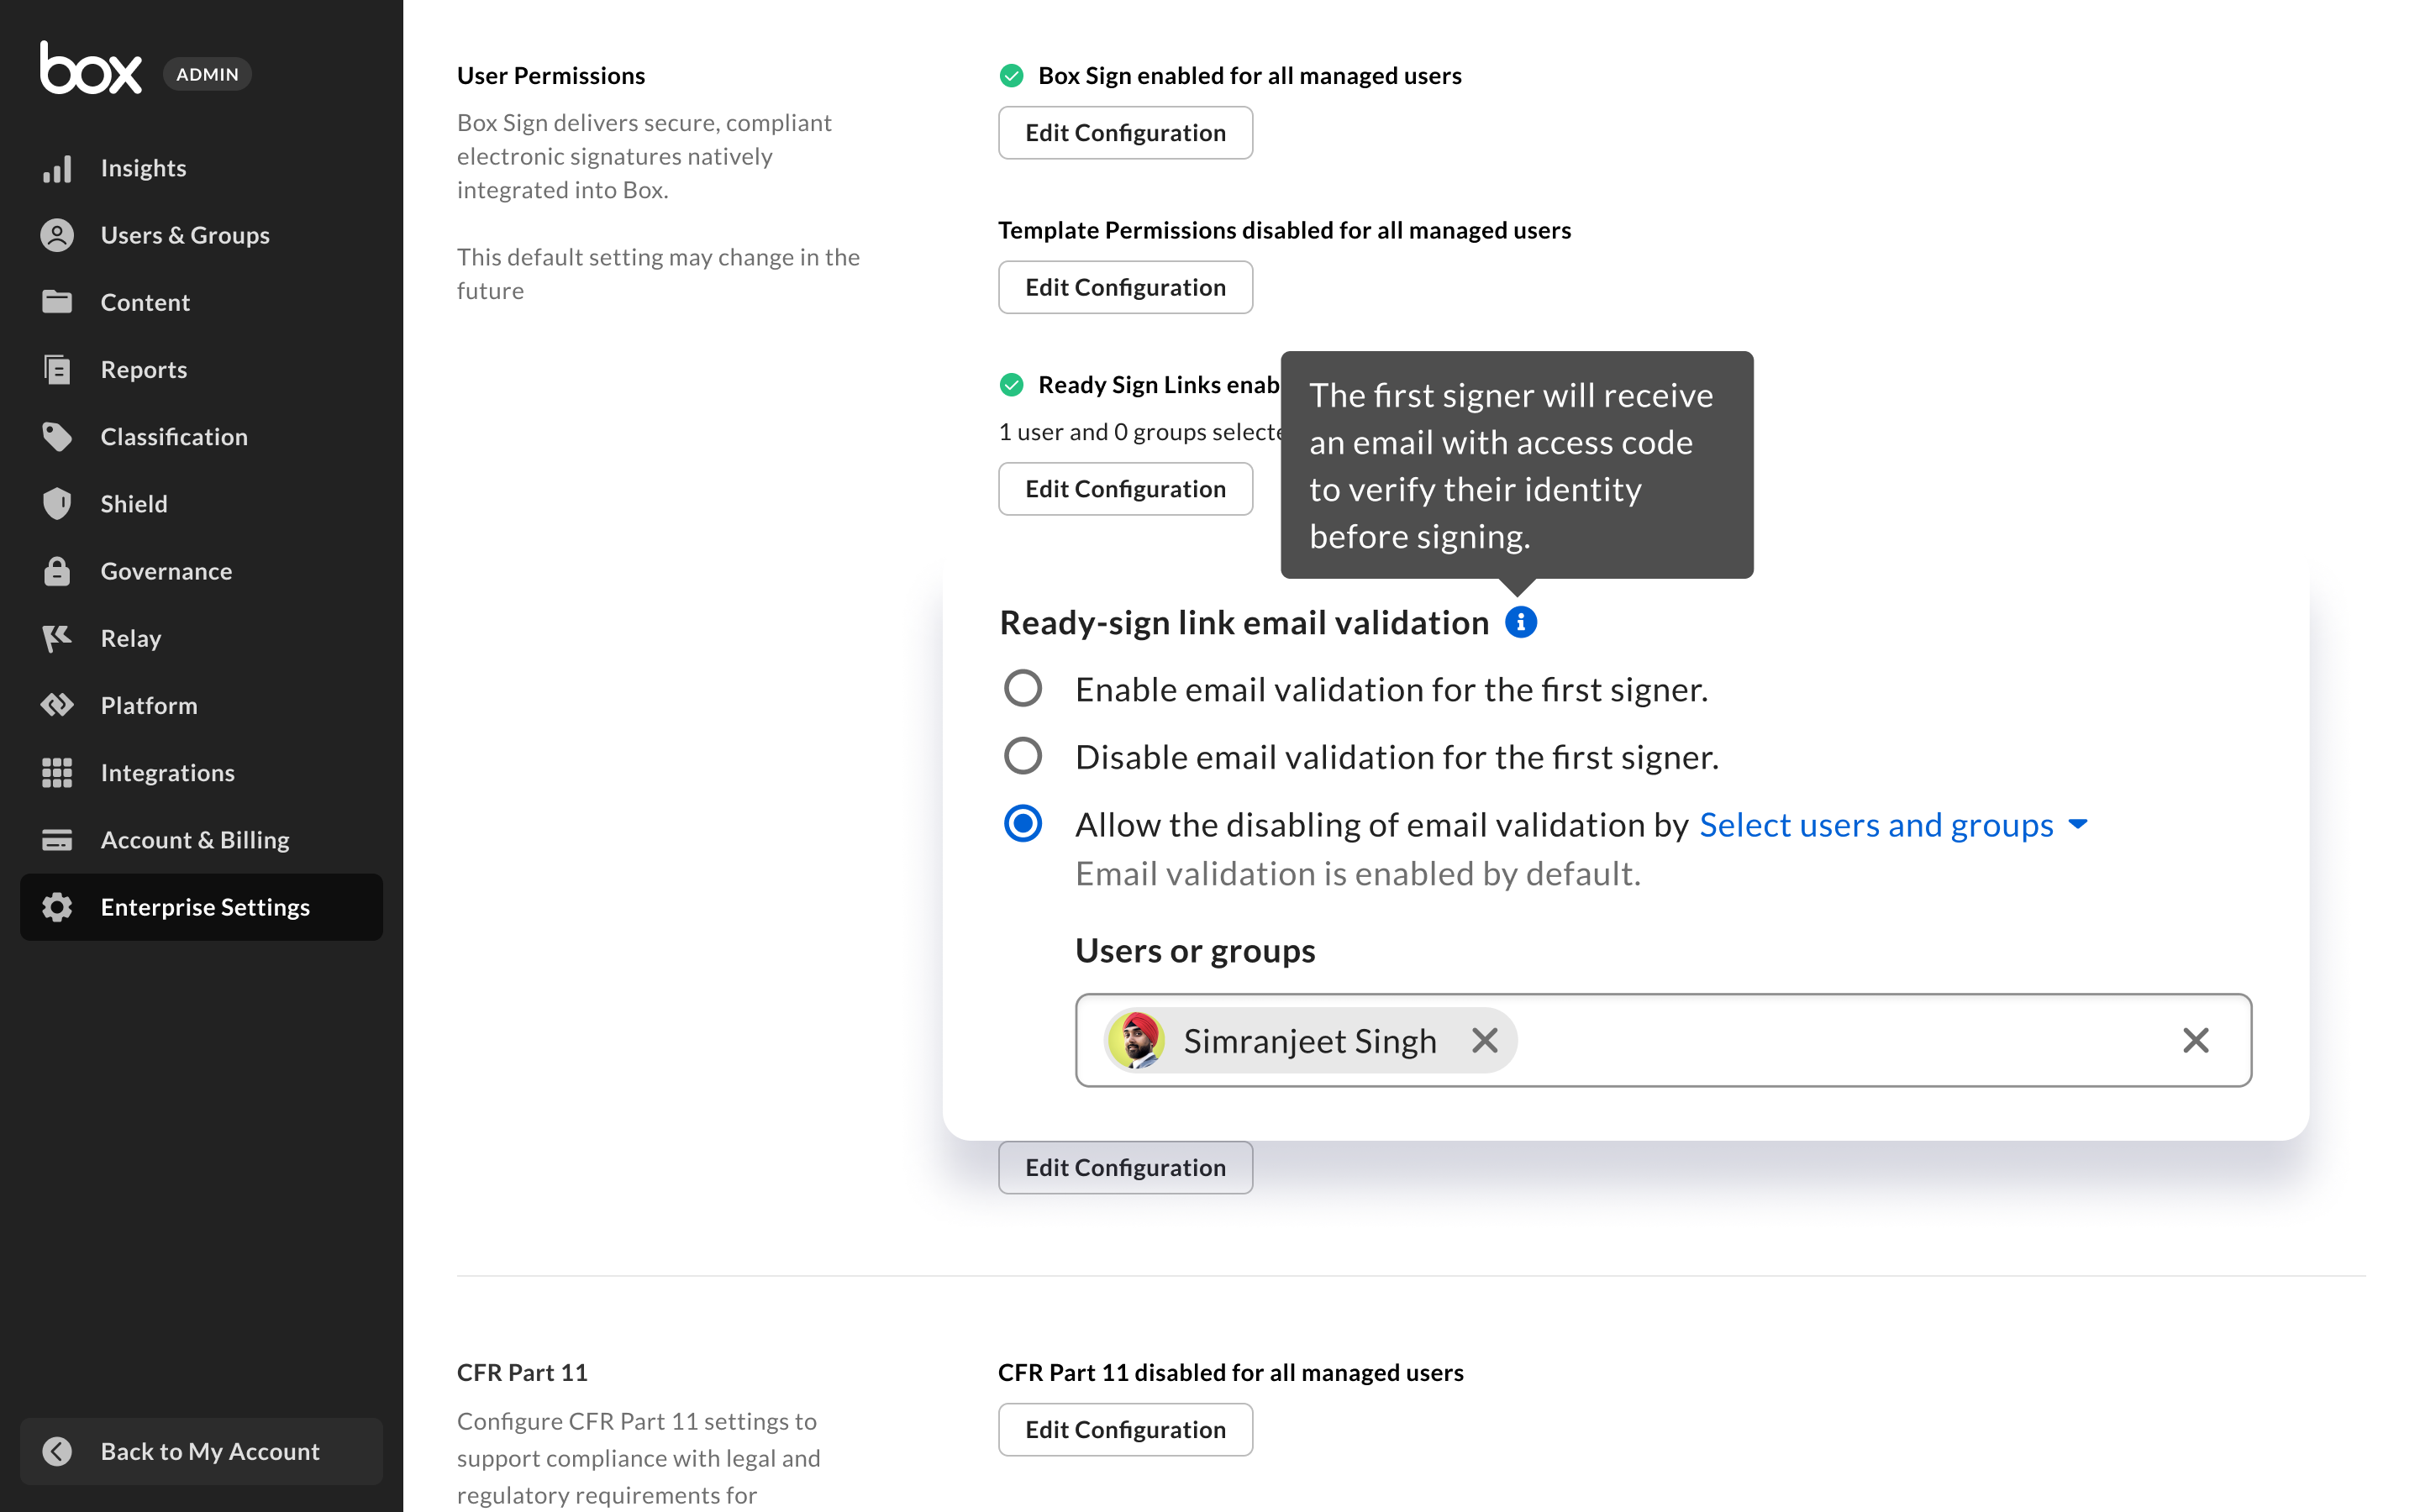Click 'Users or groups' label
Image resolution: width=2420 pixels, height=1512 pixels.
point(1195,950)
